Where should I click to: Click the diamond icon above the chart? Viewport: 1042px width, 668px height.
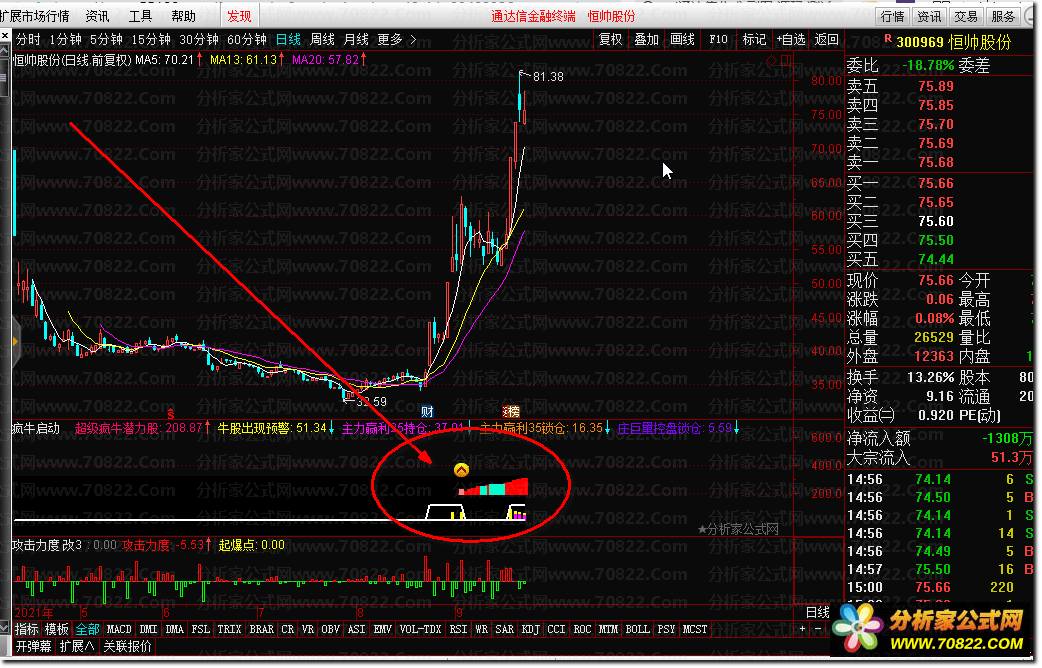click(772, 60)
